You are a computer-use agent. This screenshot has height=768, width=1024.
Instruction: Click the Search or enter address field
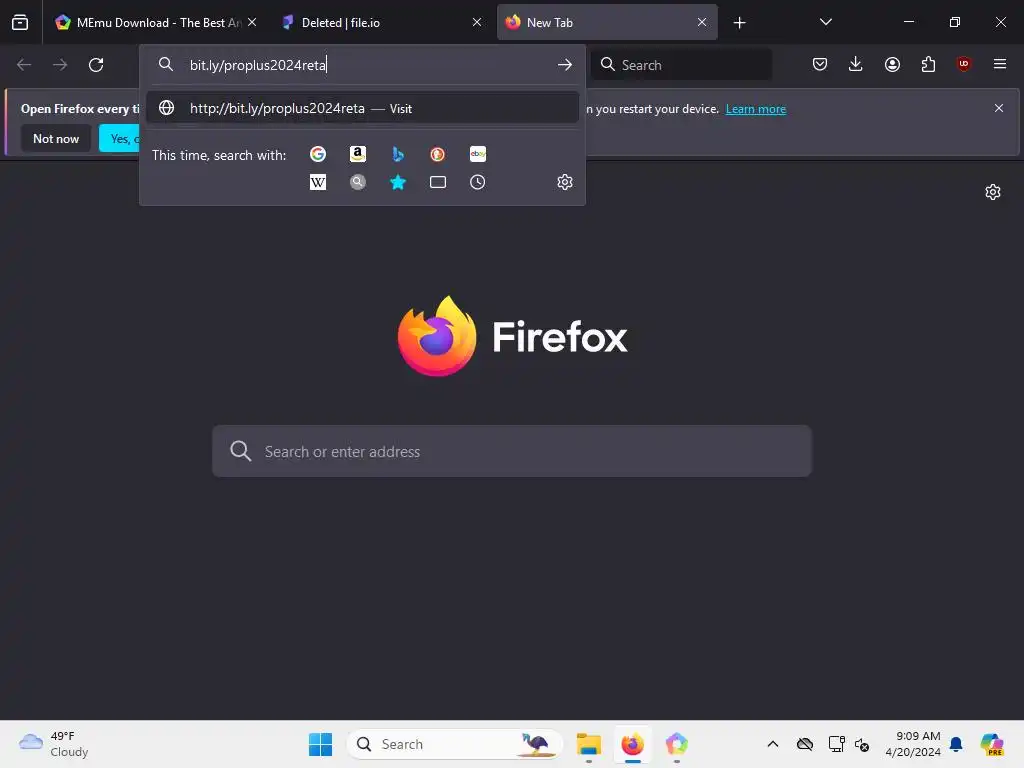click(x=512, y=451)
